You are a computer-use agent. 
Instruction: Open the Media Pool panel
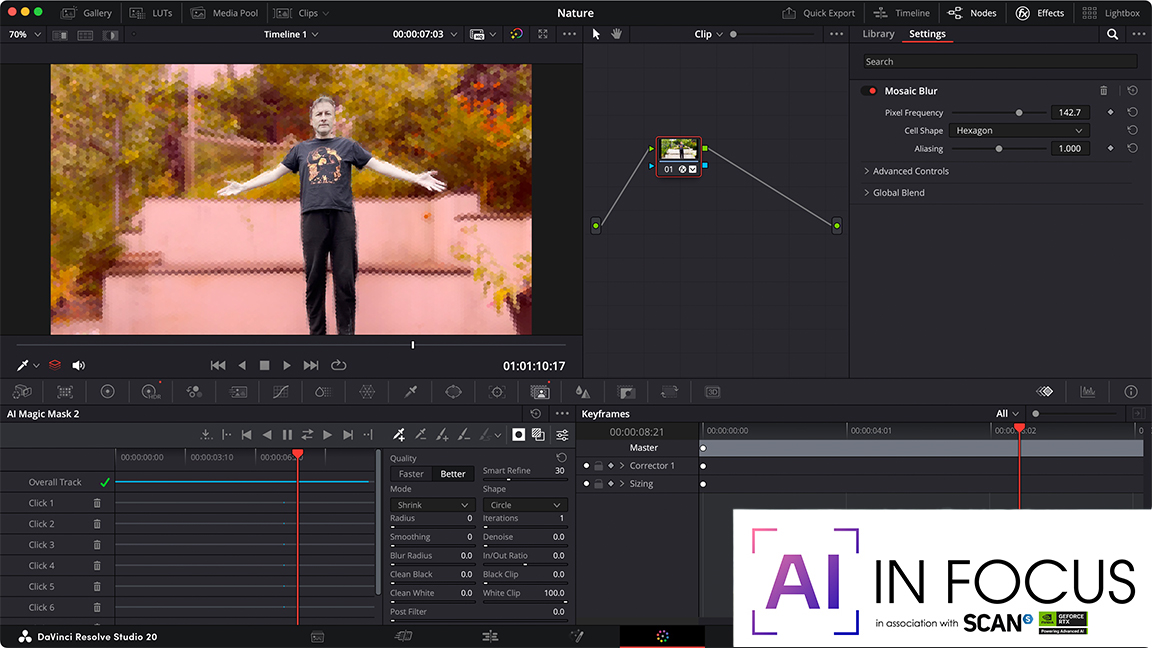(x=224, y=13)
